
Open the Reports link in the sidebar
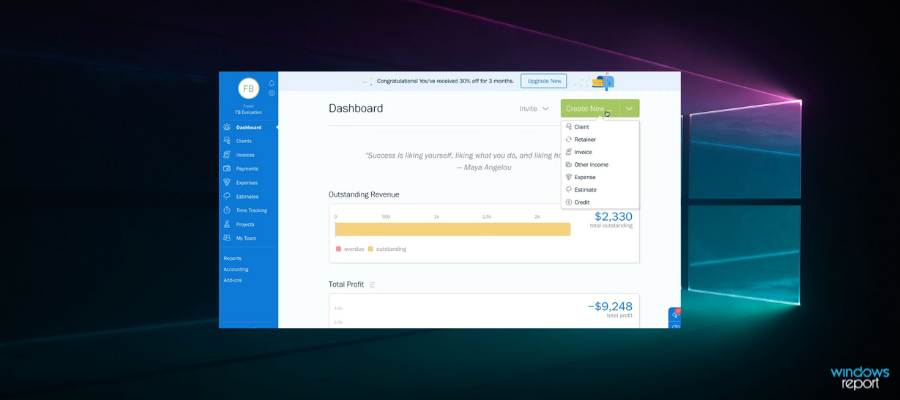[232, 258]
